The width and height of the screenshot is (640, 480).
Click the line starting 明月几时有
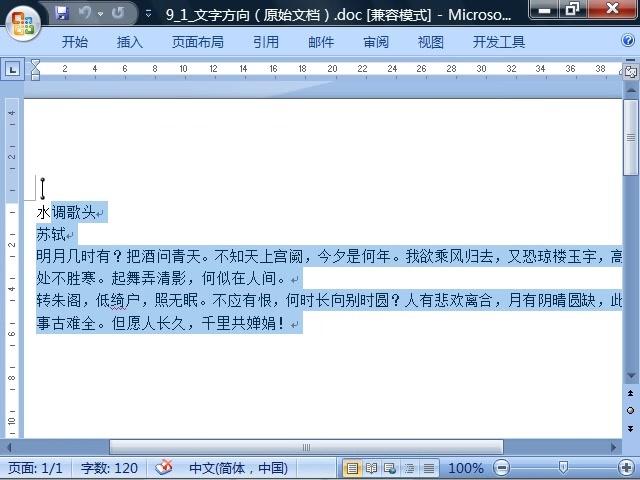[x=329, y=256]
